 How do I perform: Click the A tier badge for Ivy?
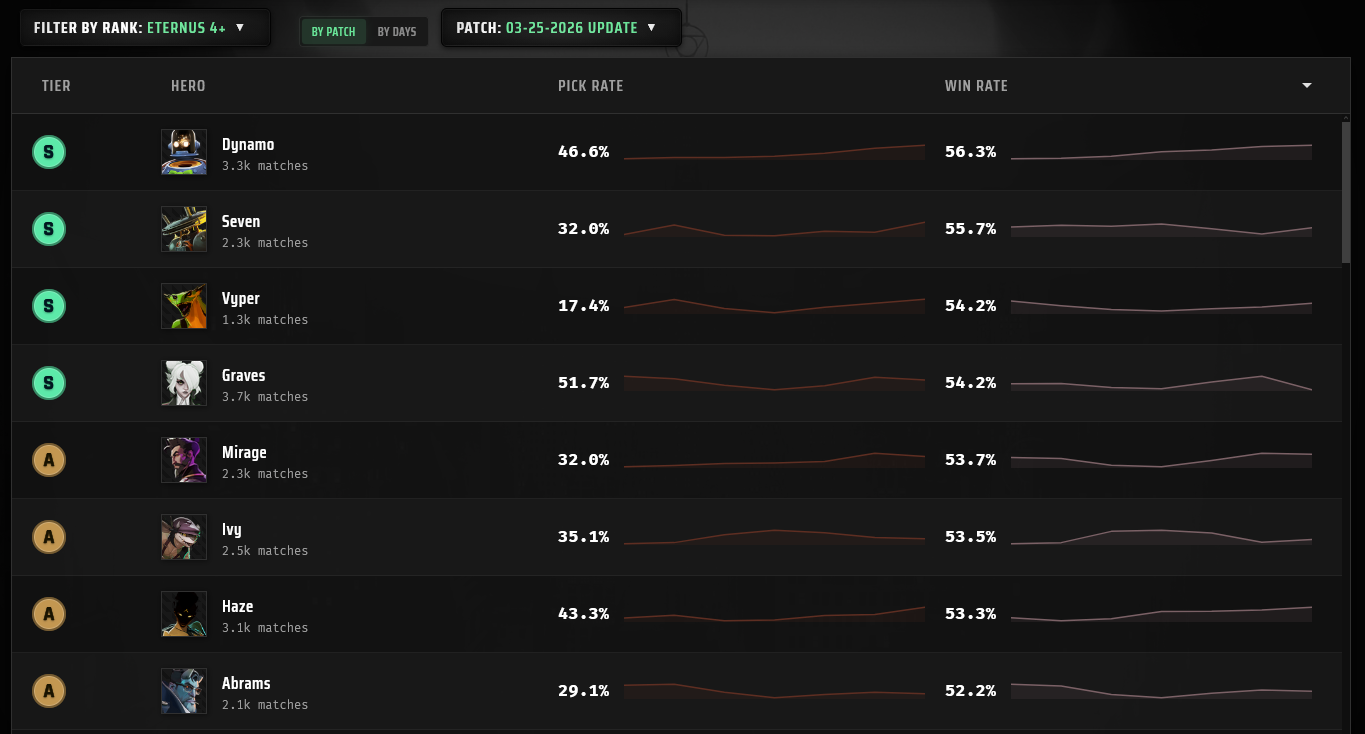(49, 537)
